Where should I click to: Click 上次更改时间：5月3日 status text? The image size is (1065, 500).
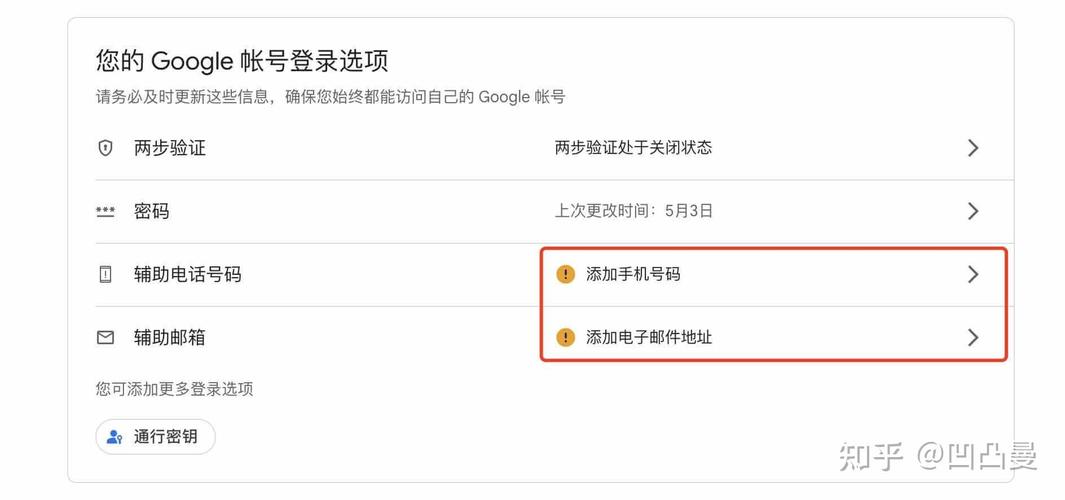click(634, 211)
